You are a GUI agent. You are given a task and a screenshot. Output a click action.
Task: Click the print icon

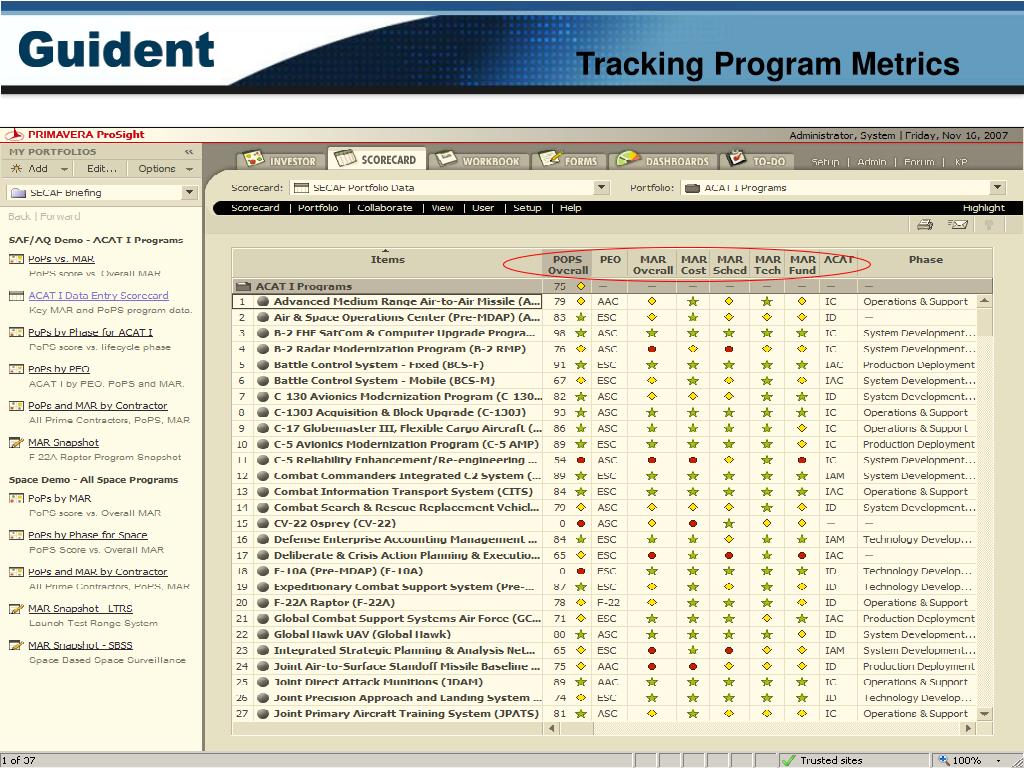tap(925, 225)
